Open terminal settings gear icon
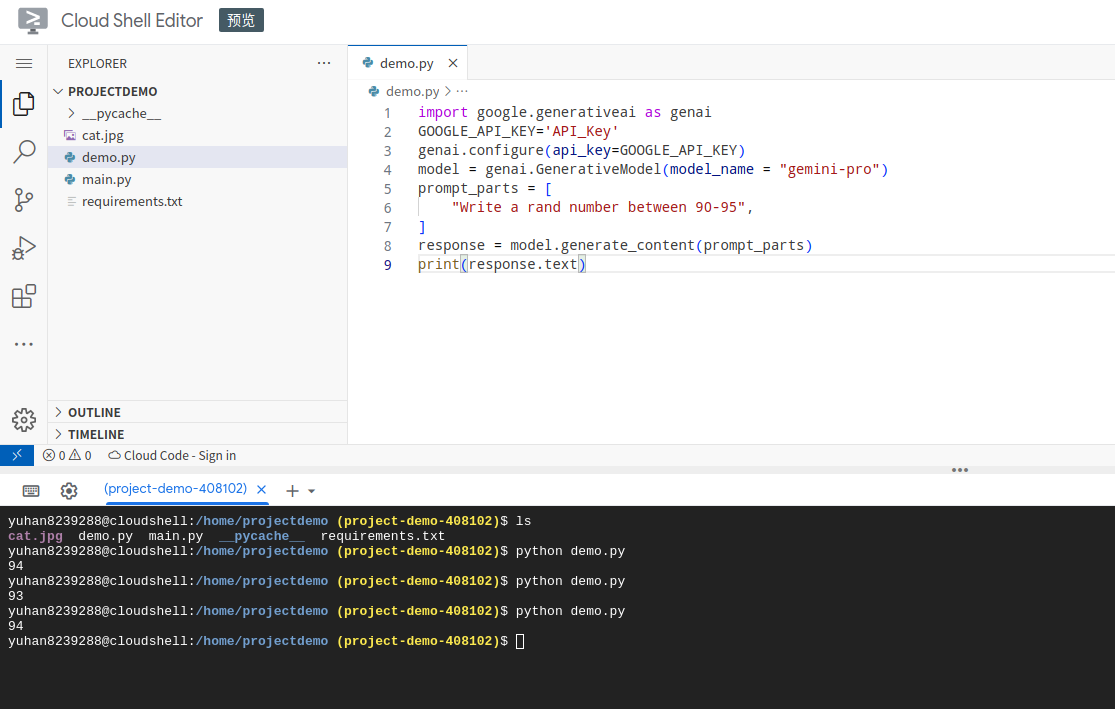 (x=69, y=491)
